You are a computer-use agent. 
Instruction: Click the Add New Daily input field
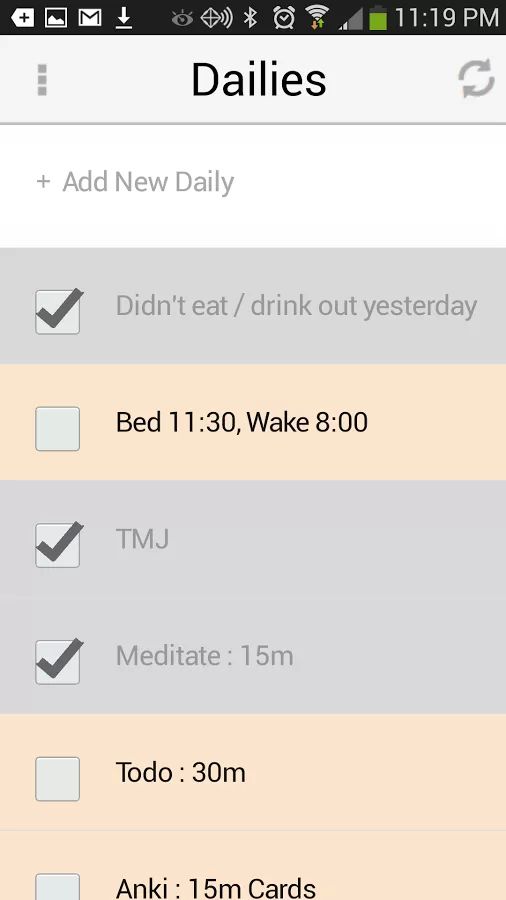click(x=253, y=182)
